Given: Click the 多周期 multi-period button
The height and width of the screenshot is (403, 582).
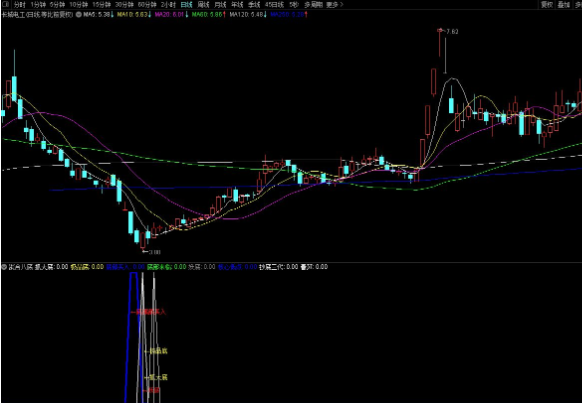Looking at the screenshot, I should tap(313, 5).
